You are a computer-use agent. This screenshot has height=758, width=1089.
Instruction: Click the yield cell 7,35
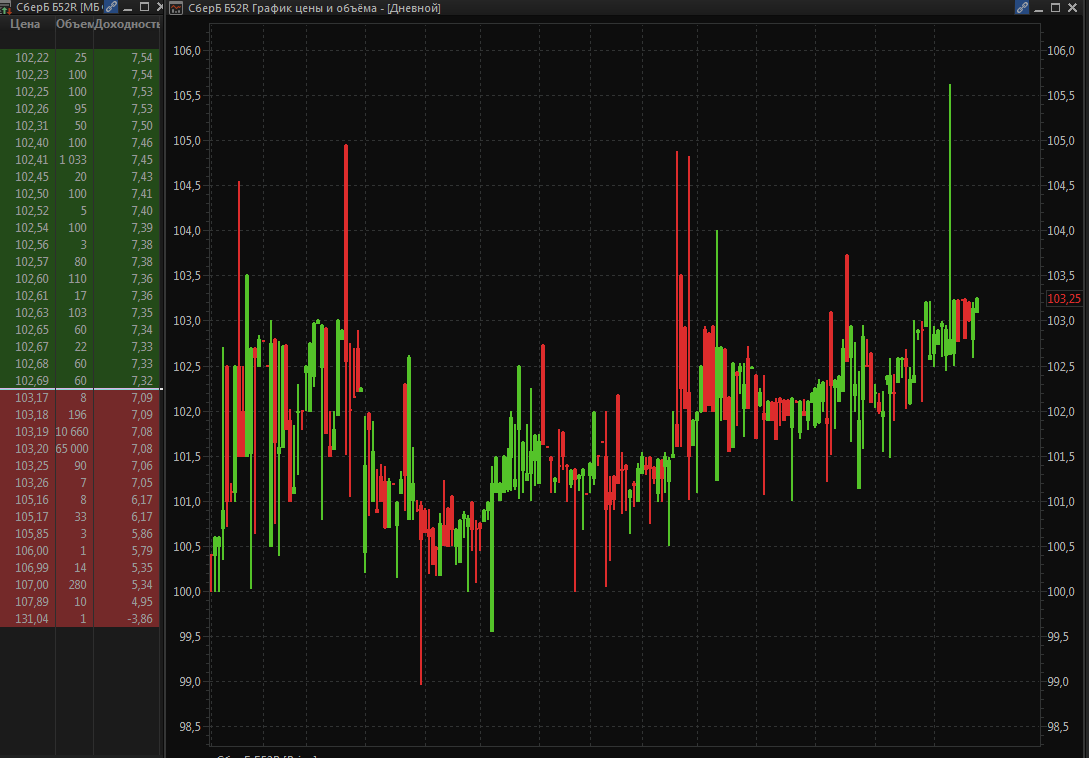142,313
